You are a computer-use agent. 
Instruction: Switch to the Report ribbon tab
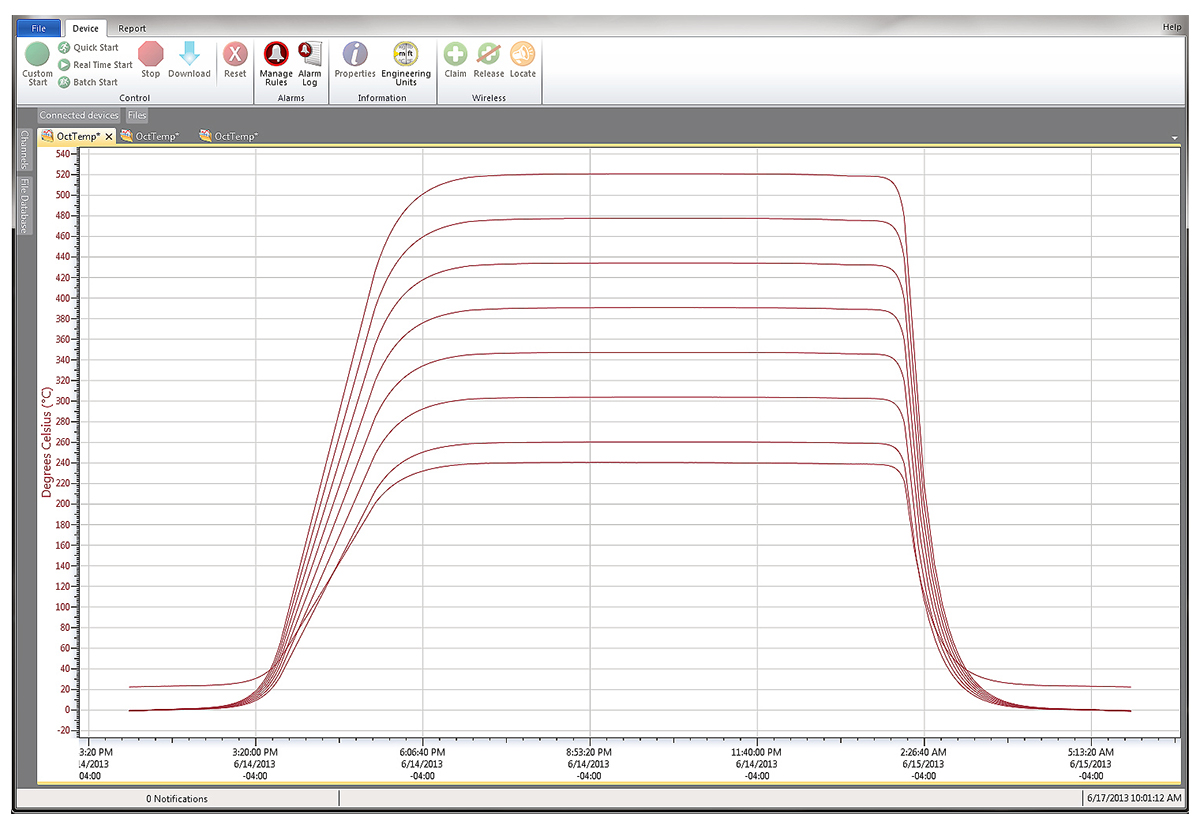coord(131,29)
